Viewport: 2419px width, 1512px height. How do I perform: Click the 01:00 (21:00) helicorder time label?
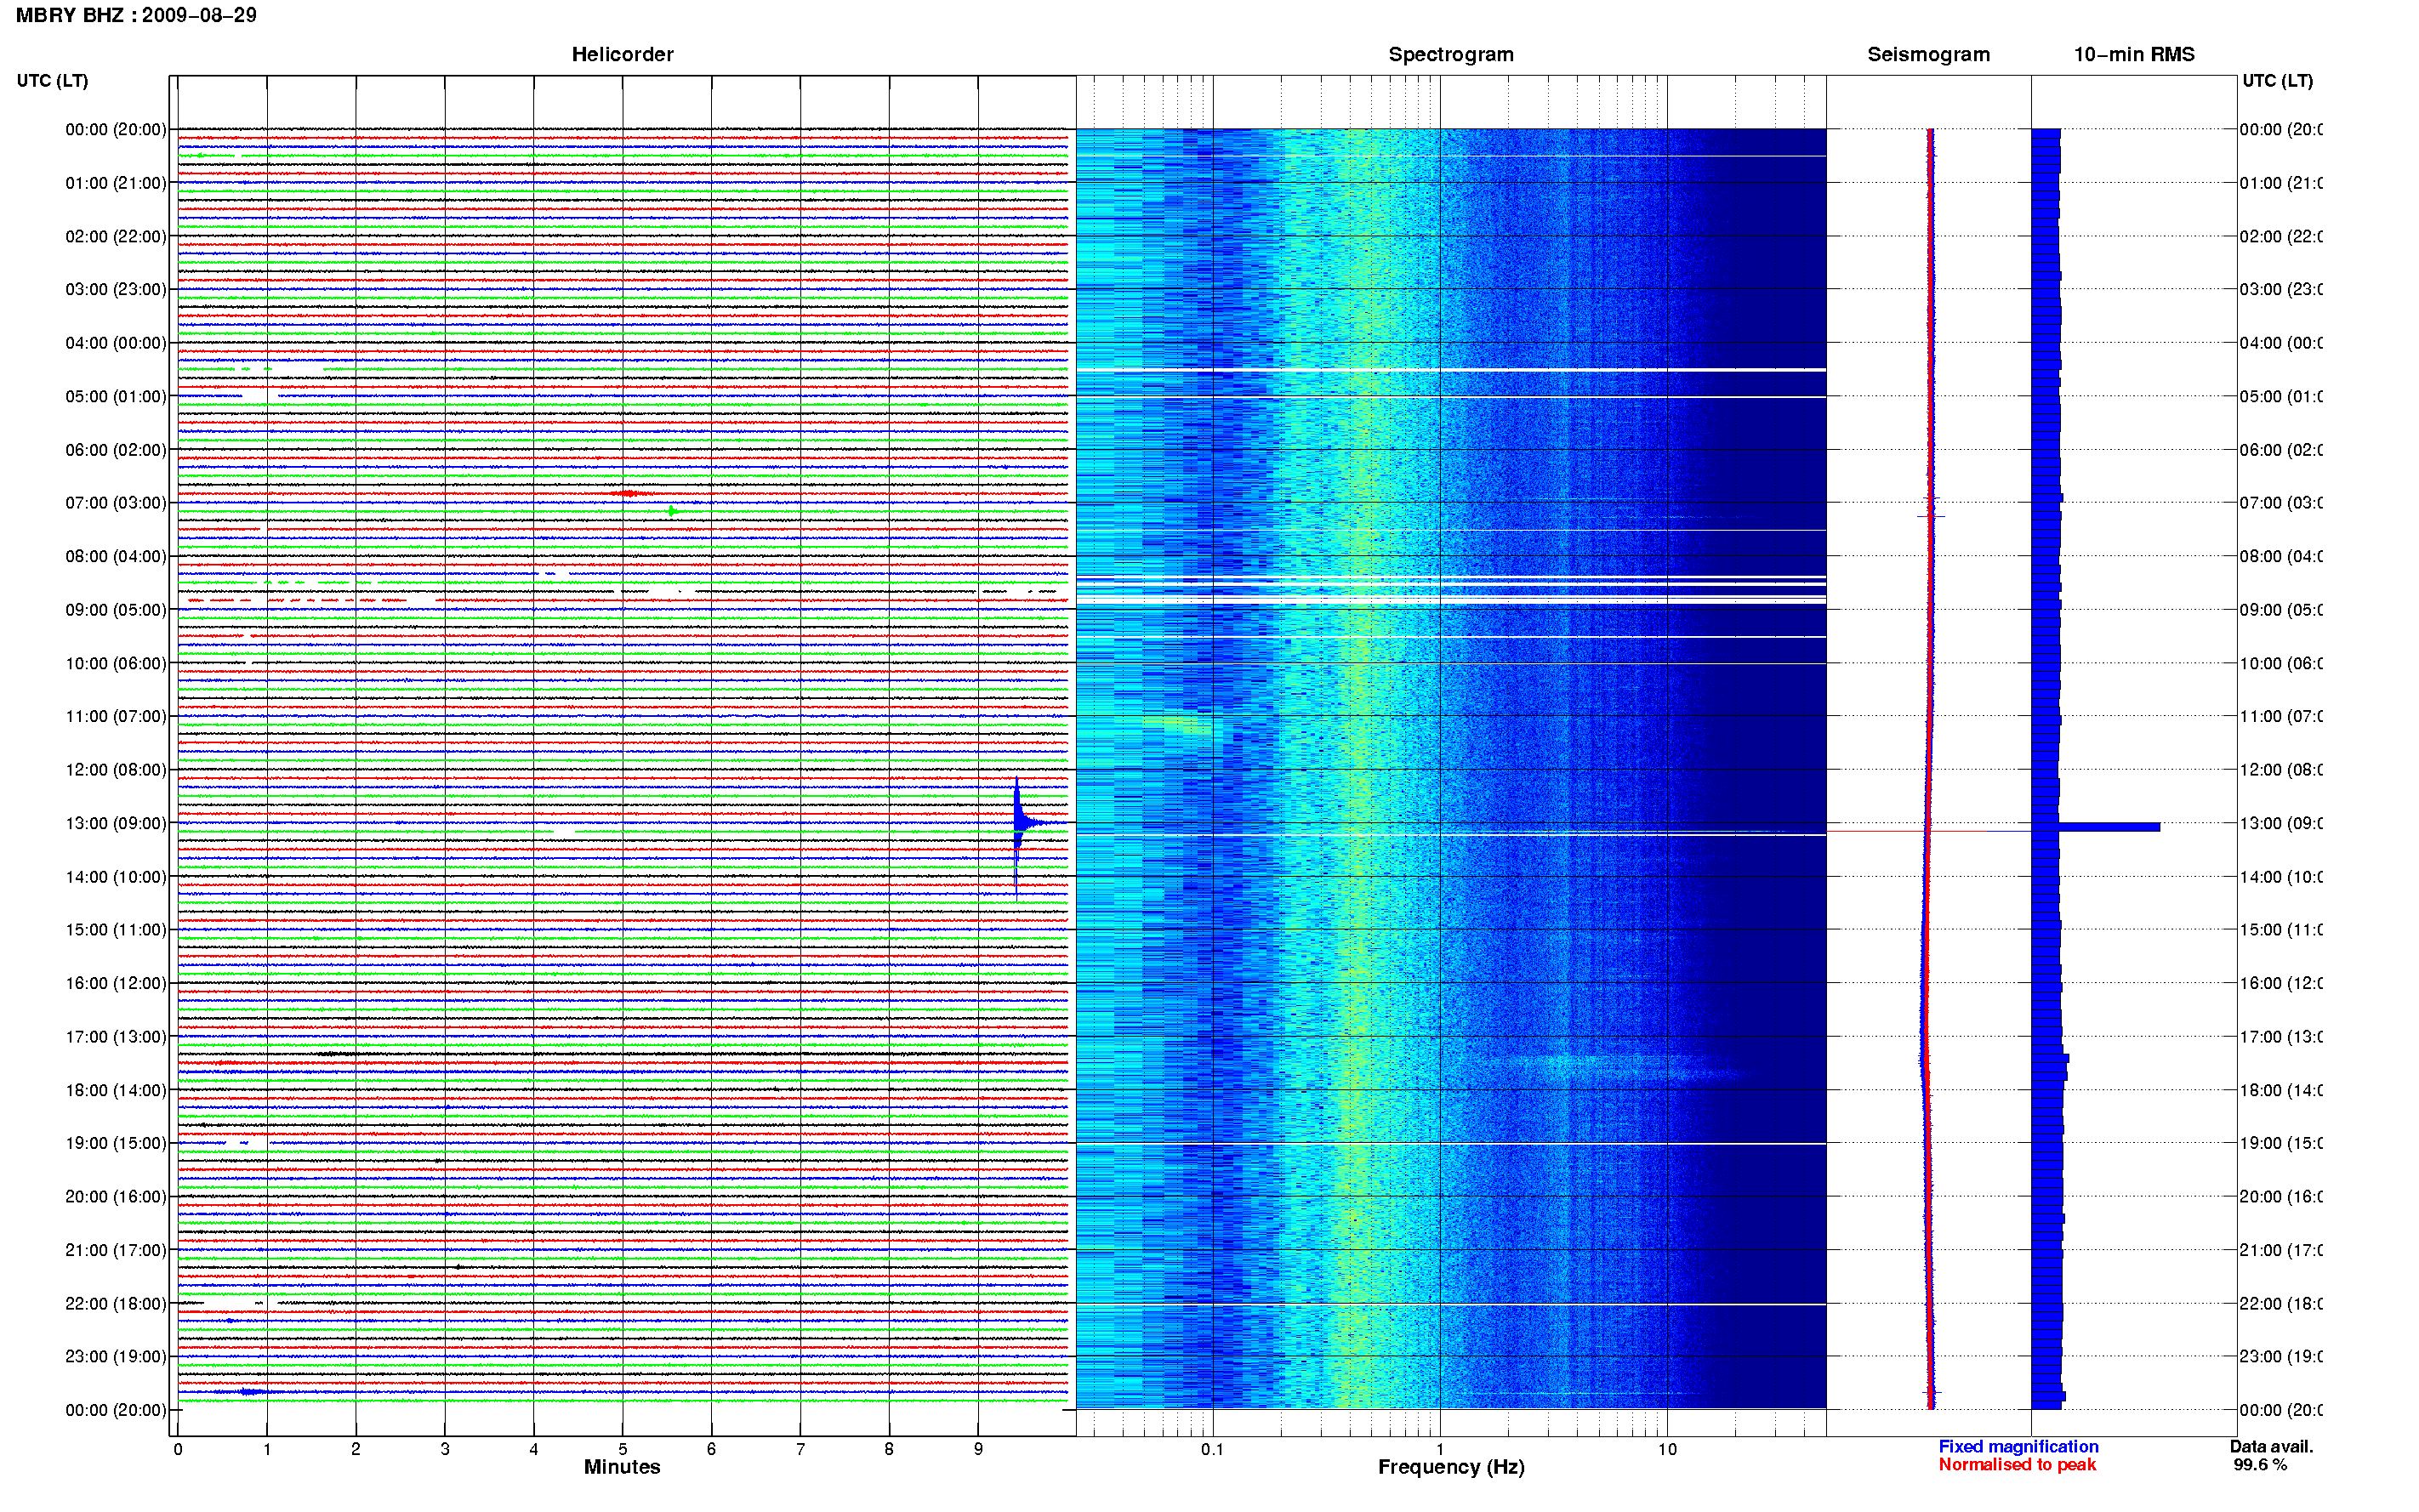pyautogui.click(x=116, y=183)
